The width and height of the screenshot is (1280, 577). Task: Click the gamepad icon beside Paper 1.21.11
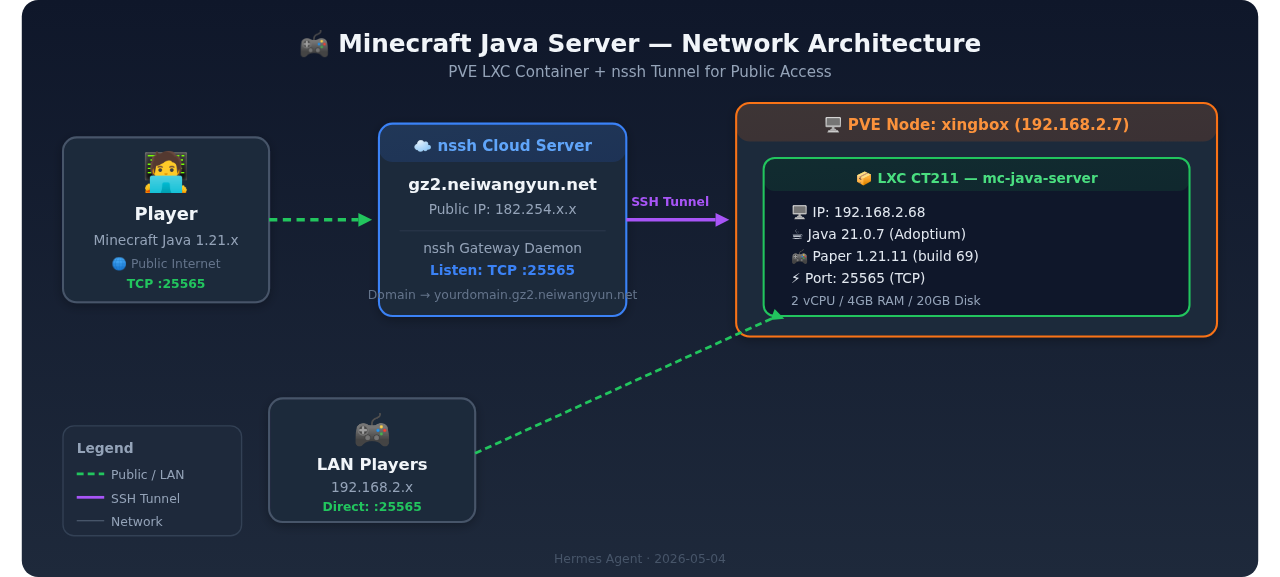pyautogui.click(x=798, y=257)
